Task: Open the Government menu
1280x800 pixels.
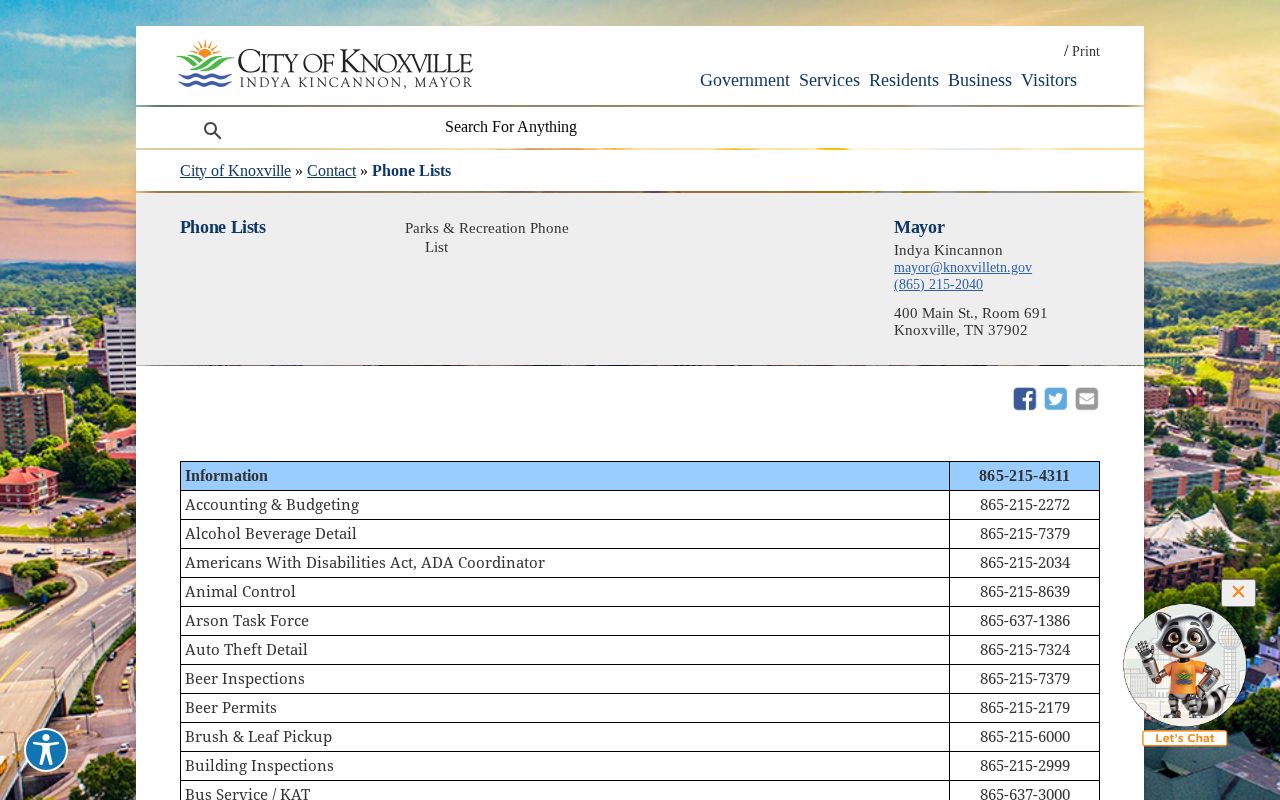Action: click(745, 80)
